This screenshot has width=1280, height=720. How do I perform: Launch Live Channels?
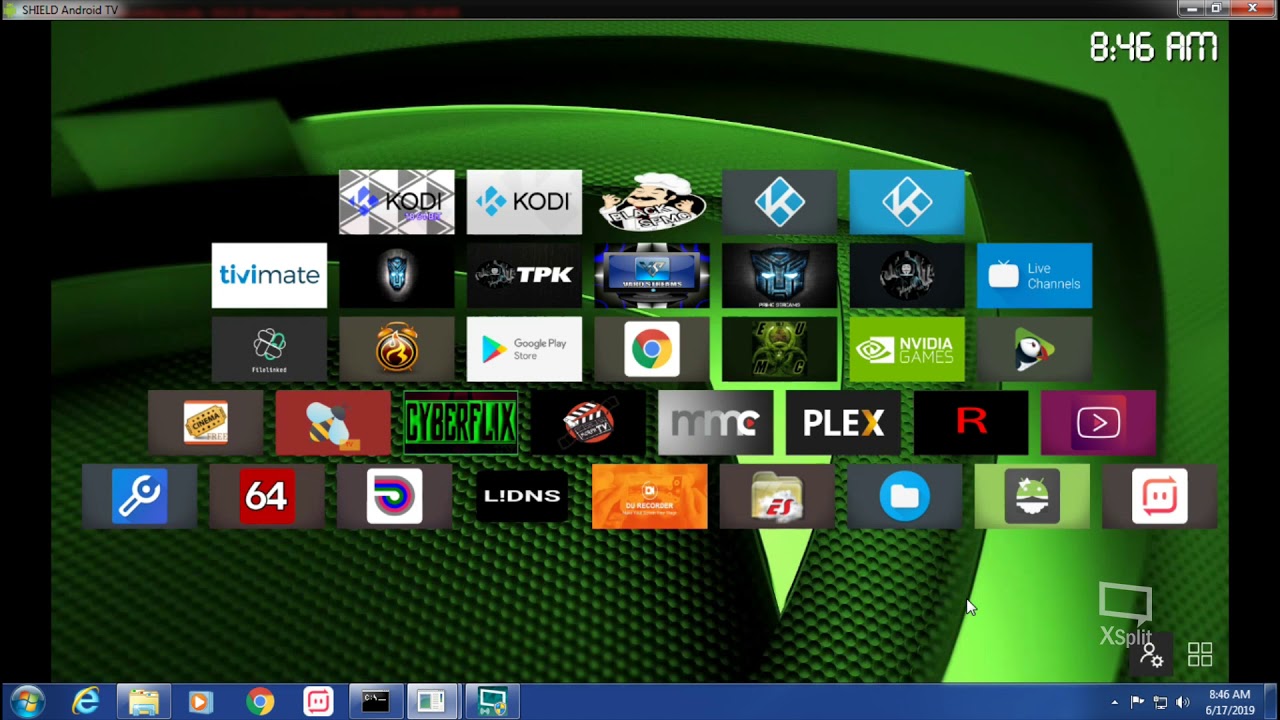pos(1034,275)
